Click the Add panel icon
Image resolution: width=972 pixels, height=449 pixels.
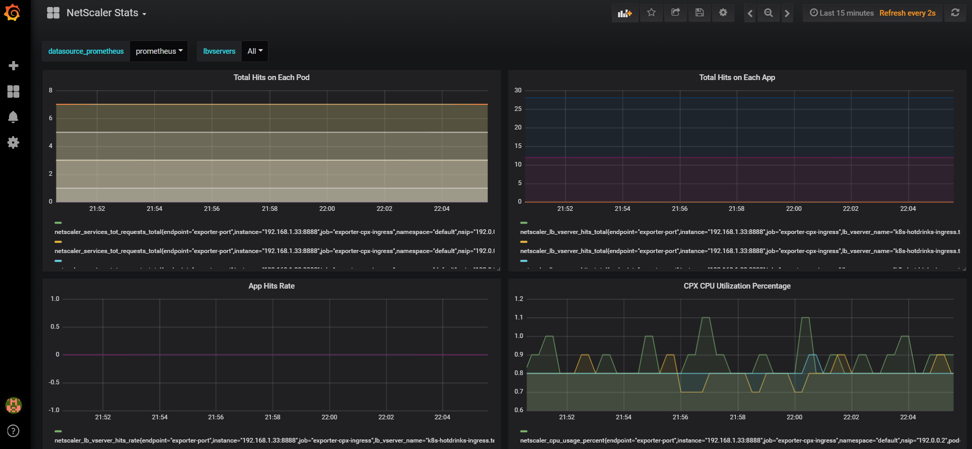(x=625, y=13)
